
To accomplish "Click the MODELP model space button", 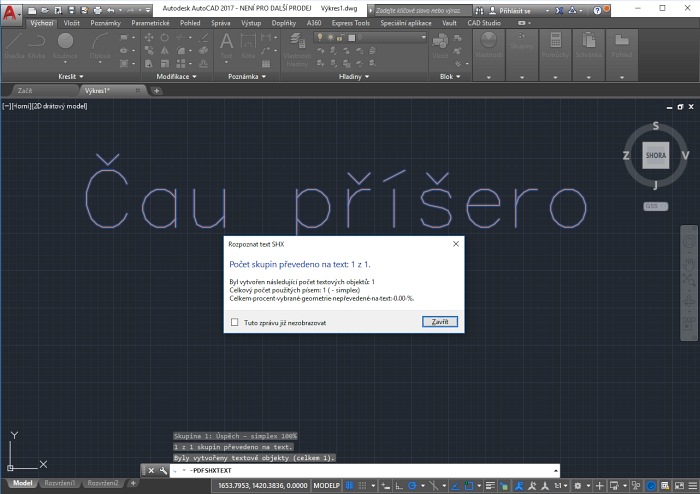I will pyautogui.click(x=326, y=486).
